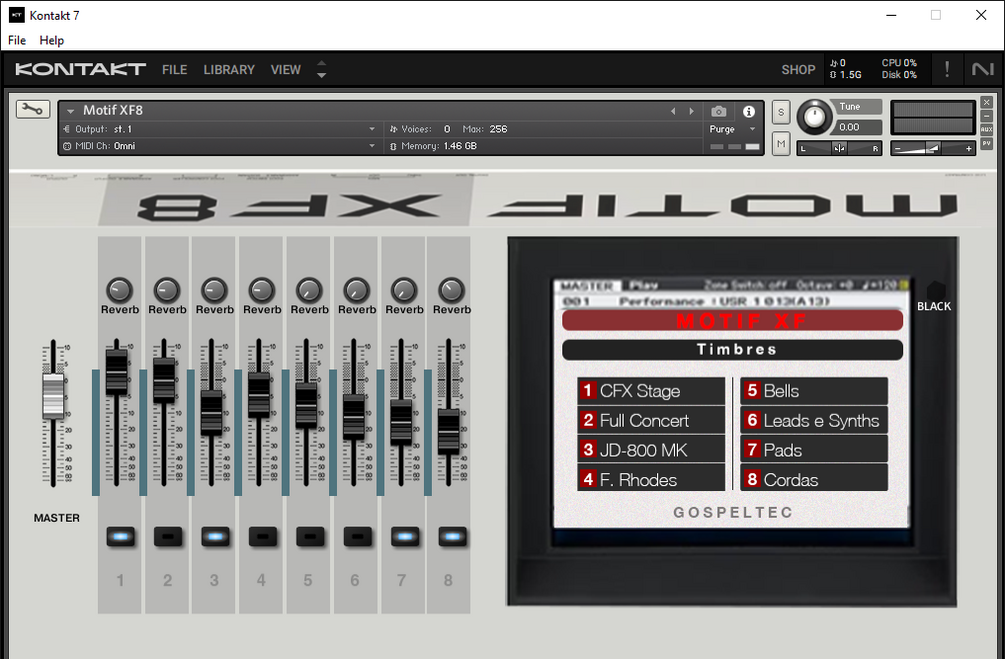Toggle channel 5 power button
This screenshot has width=1005, height=659.
pyautogui.click(x=310, y=537)
